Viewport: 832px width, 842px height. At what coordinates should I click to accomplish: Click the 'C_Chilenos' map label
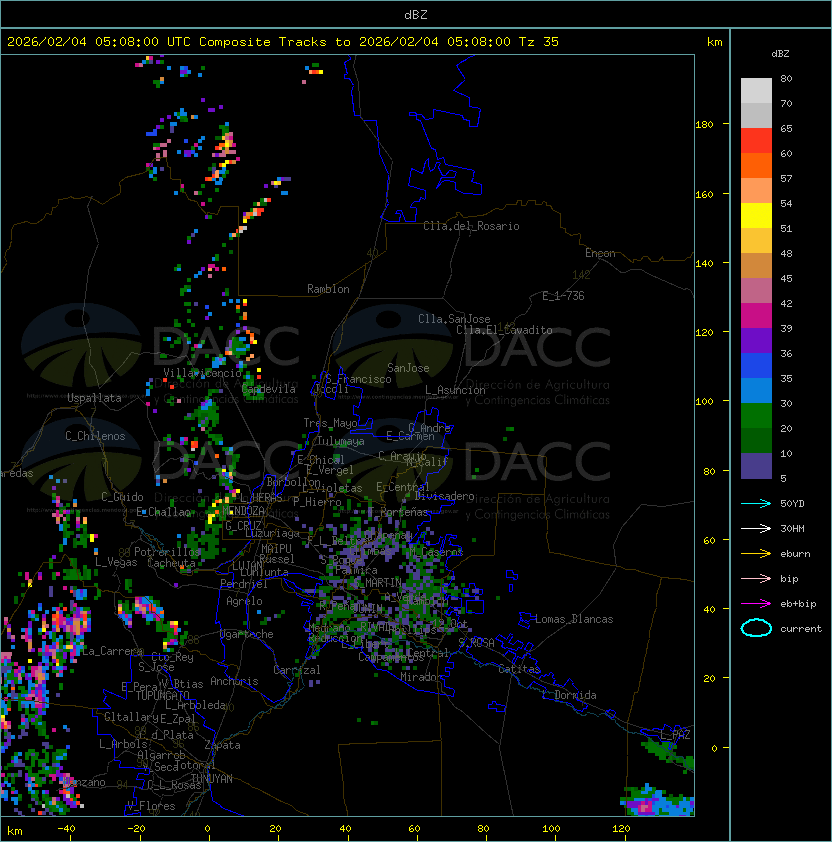point(95,436)
